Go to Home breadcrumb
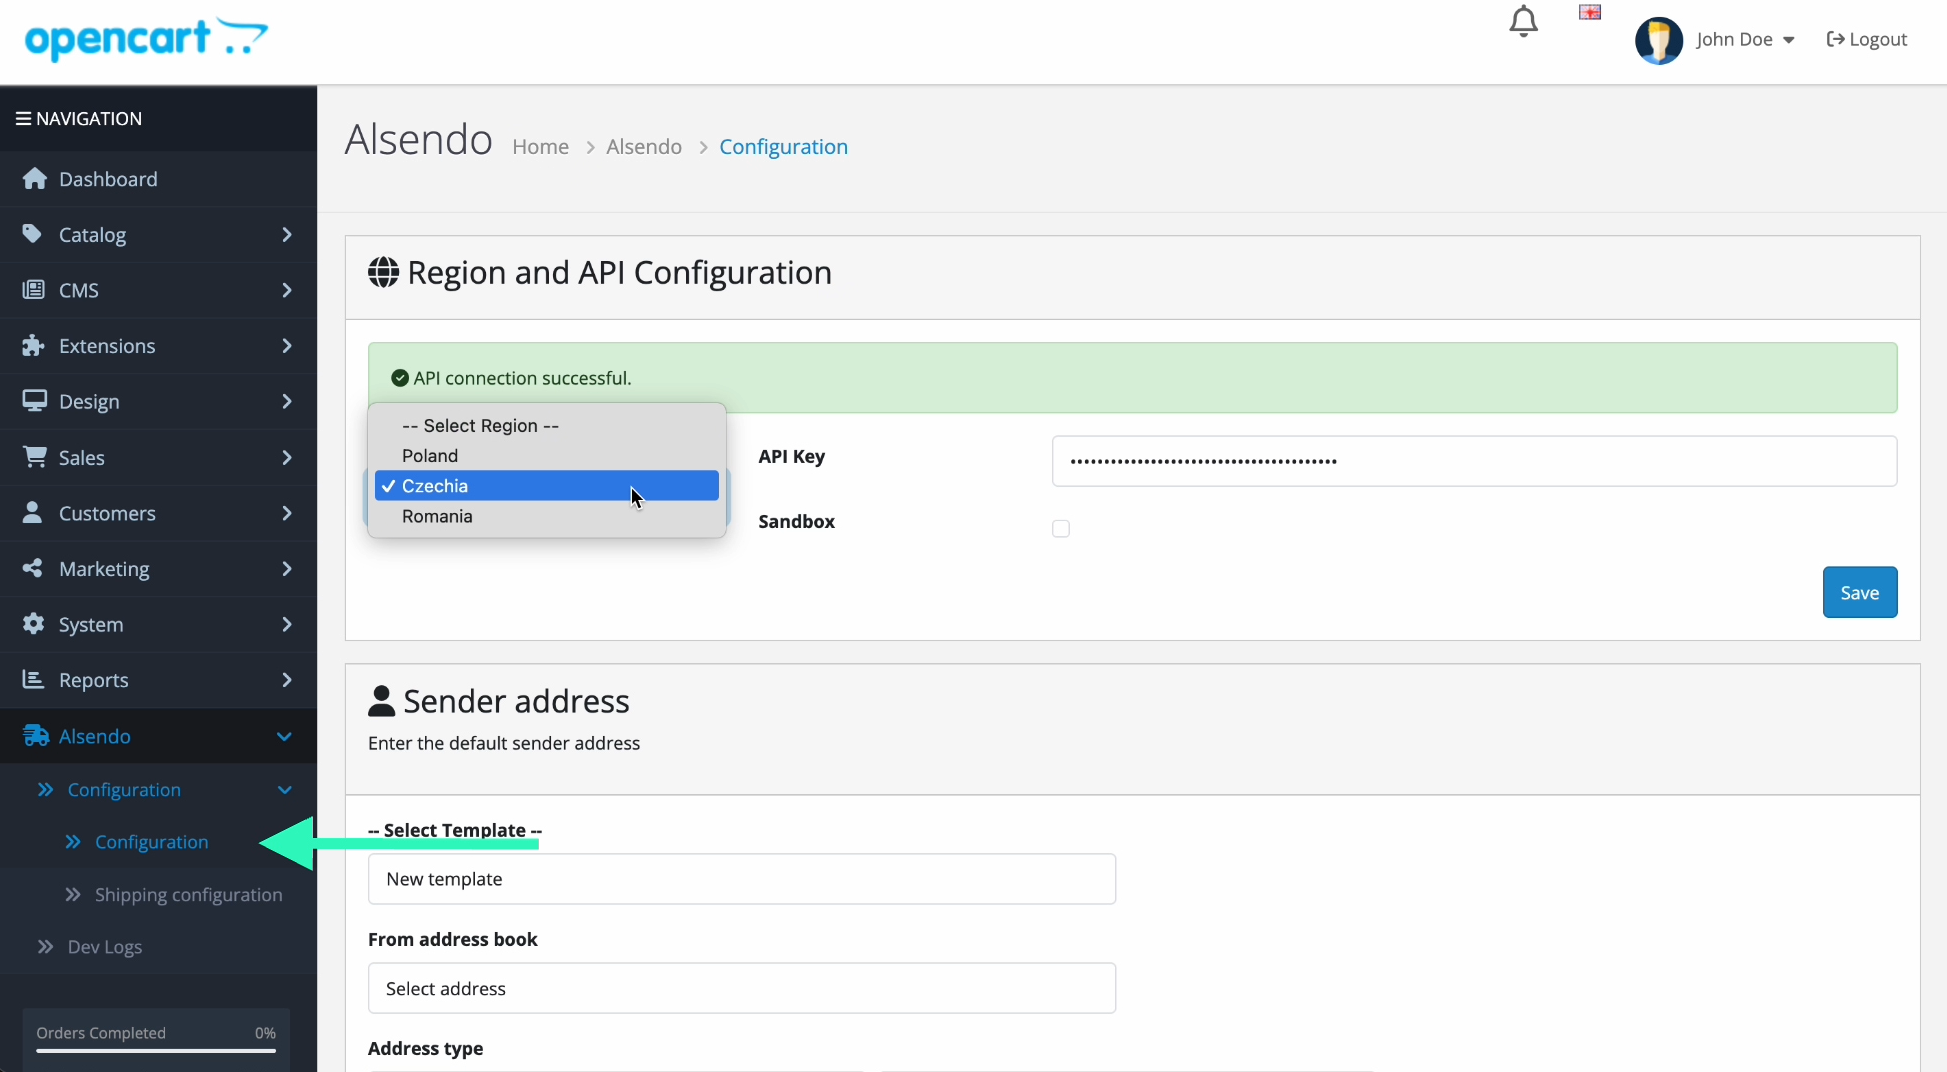The width and height of the screenshot is (1947, 1072). 540,146
